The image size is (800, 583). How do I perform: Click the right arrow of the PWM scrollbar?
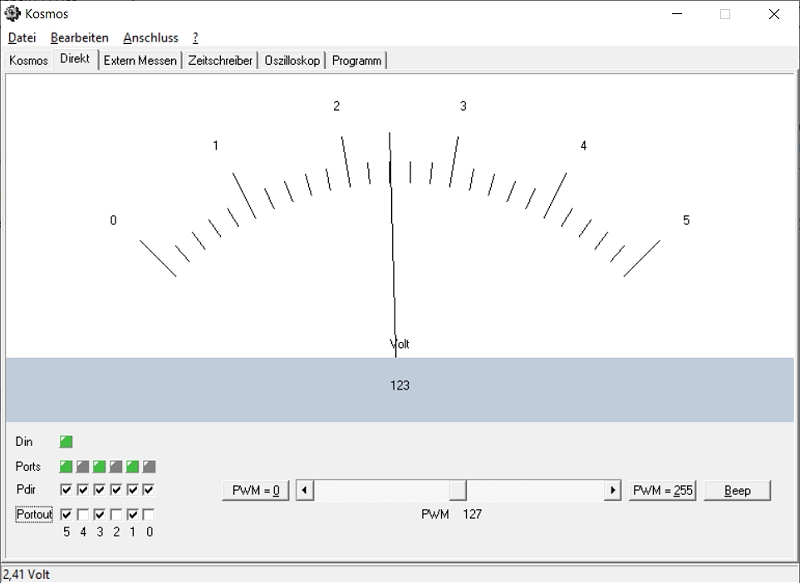pos(612,491)
